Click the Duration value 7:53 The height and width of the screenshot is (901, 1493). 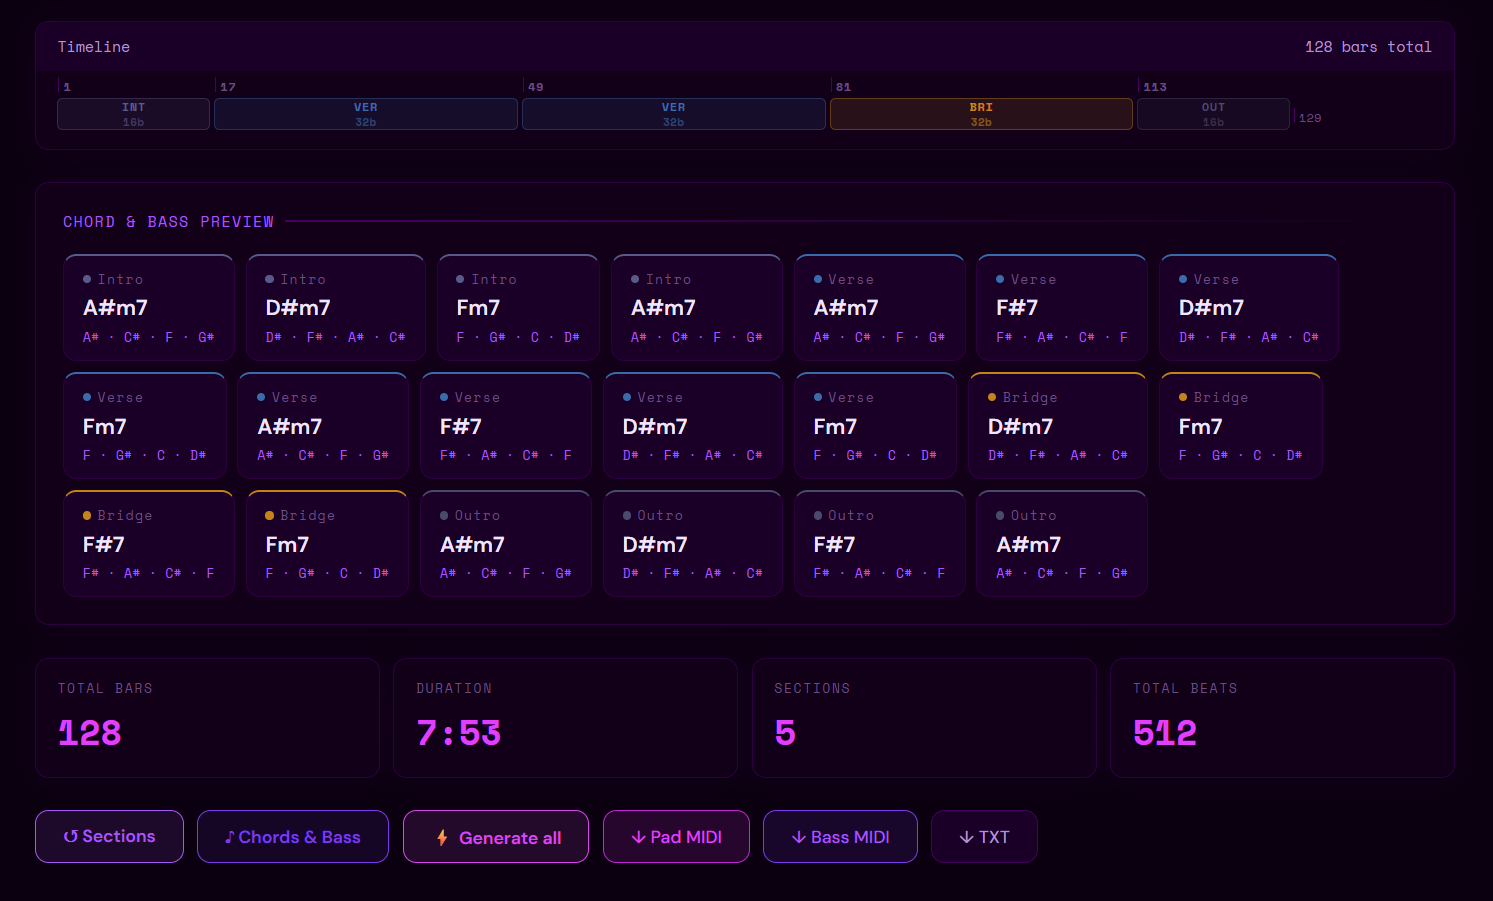(x=459, y=733)
